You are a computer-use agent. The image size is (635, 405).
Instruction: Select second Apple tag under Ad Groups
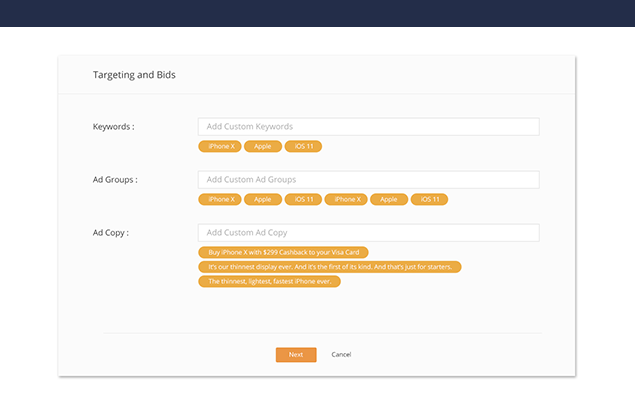[389, 199]
